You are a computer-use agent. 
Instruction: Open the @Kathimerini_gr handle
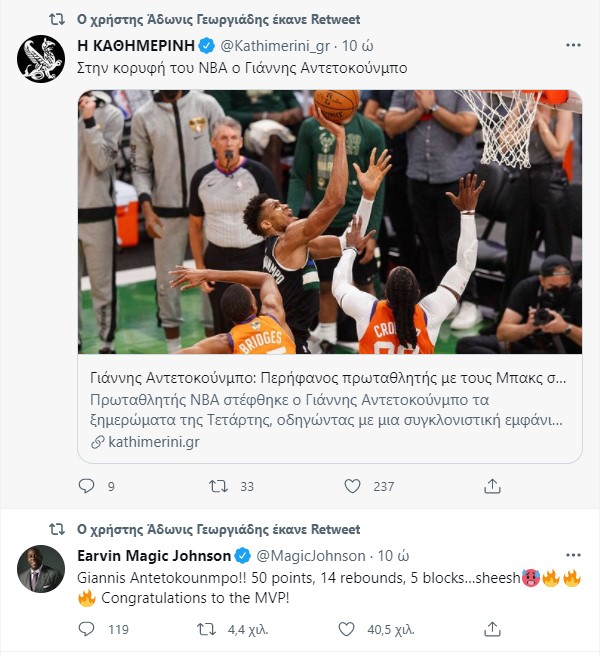(x=275, y=45)
